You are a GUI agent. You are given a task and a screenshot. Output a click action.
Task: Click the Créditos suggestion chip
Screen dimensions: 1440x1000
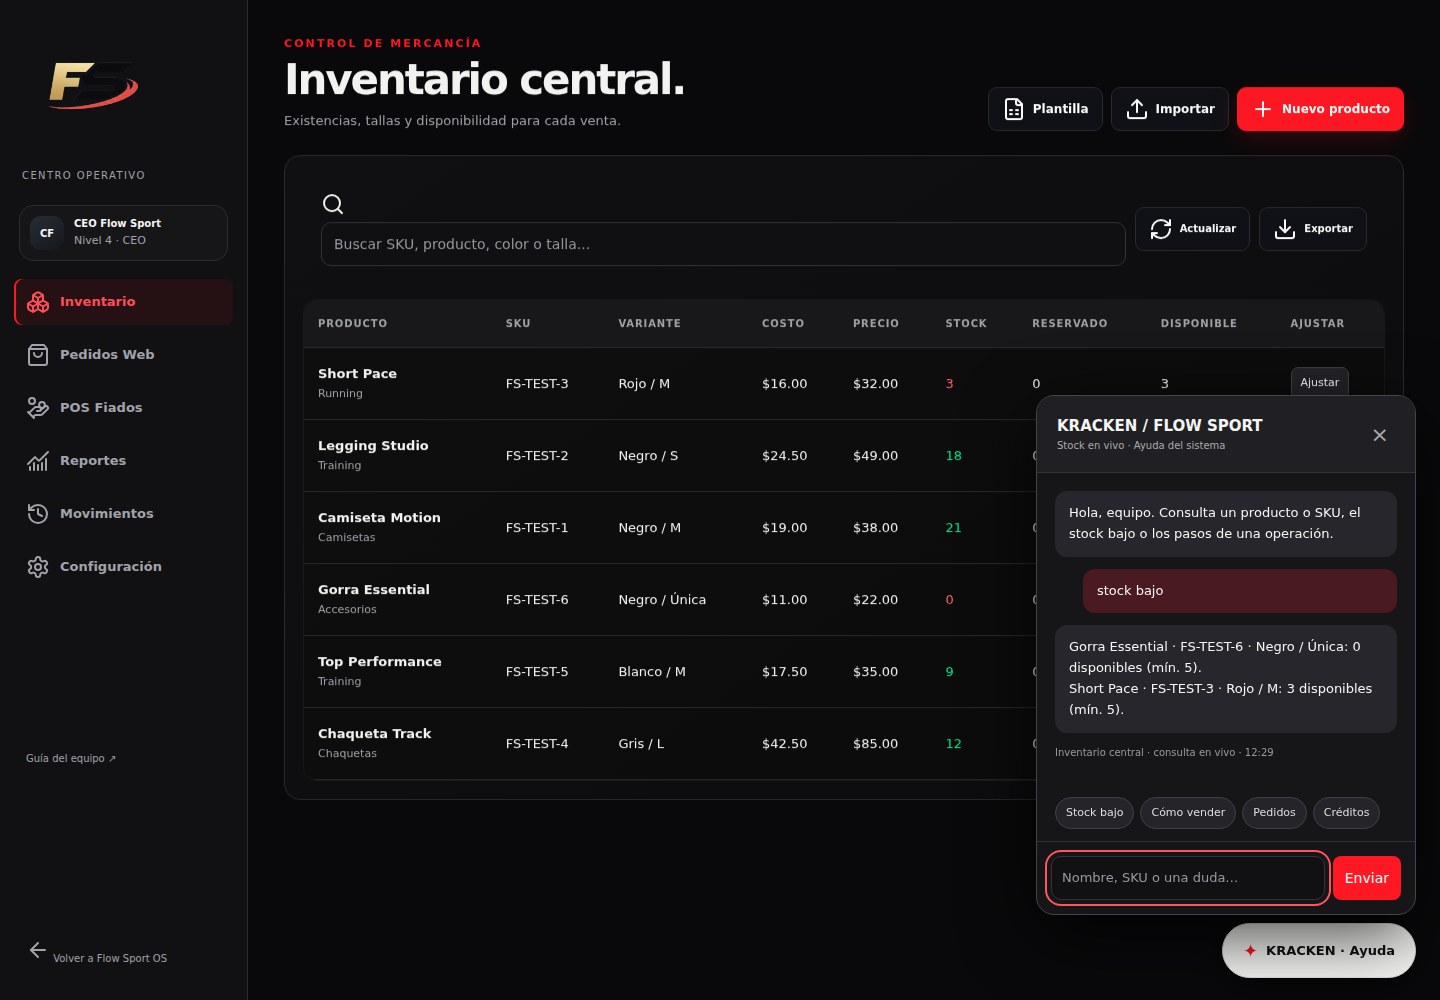tap(1346, 812)
